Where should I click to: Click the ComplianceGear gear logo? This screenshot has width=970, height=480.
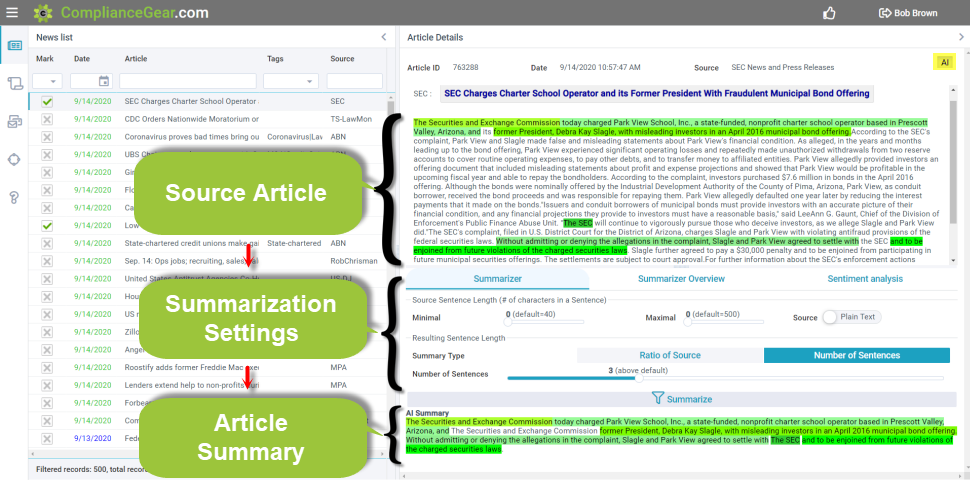click(x=42, y=12)
